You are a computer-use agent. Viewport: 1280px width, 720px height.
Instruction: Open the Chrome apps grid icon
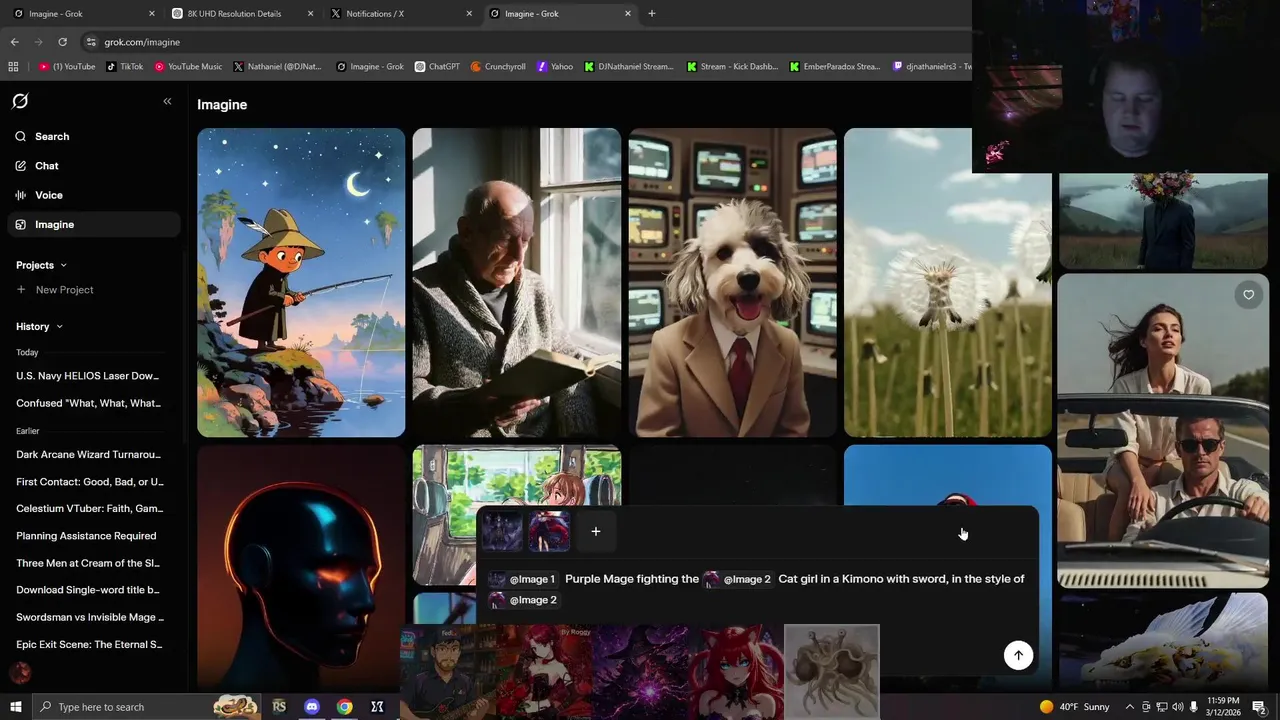click(13, 67)
